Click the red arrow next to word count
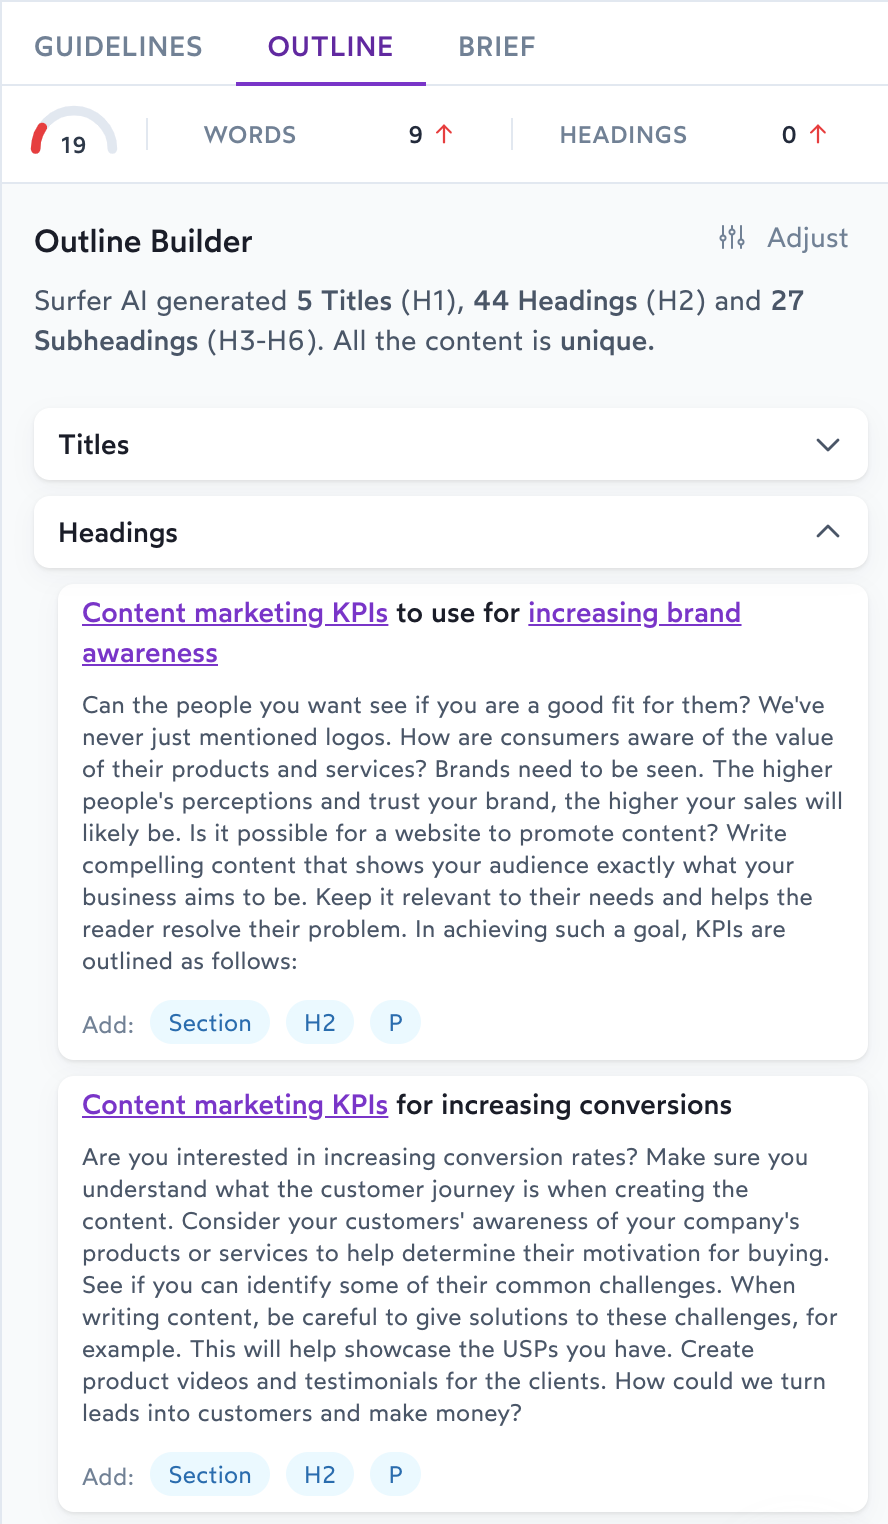The image size is (888, 1524). [445, 134]
